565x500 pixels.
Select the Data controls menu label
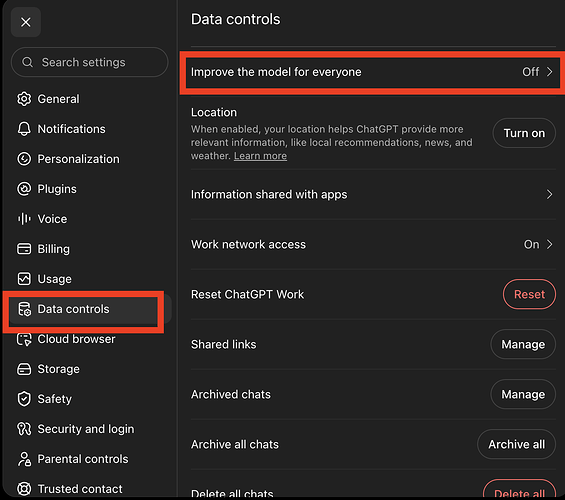pos(73,309)
